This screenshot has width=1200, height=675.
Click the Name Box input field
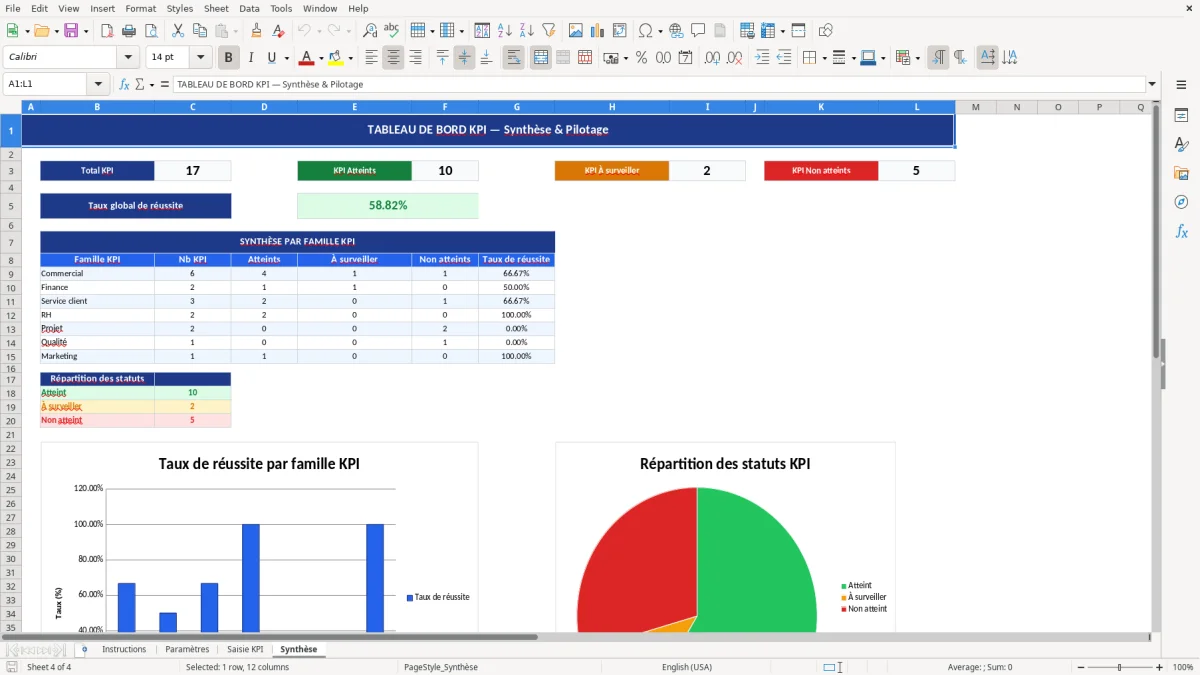(46, 84)
